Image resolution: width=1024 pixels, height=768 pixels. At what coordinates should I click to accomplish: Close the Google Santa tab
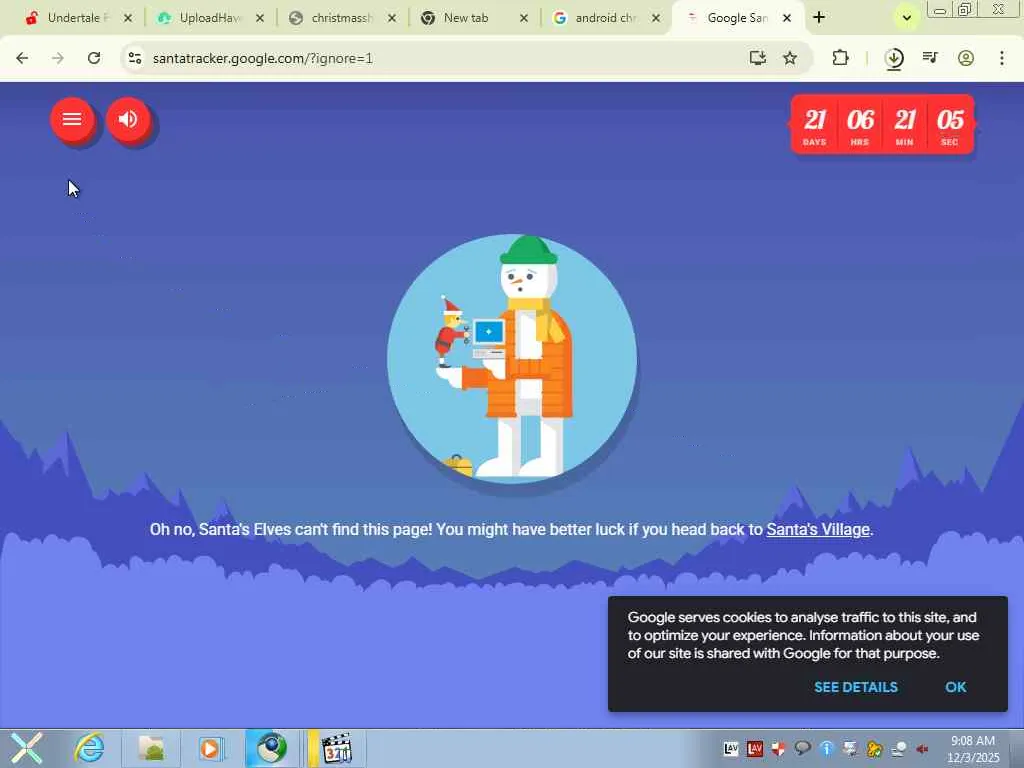(x=787, y=18)
